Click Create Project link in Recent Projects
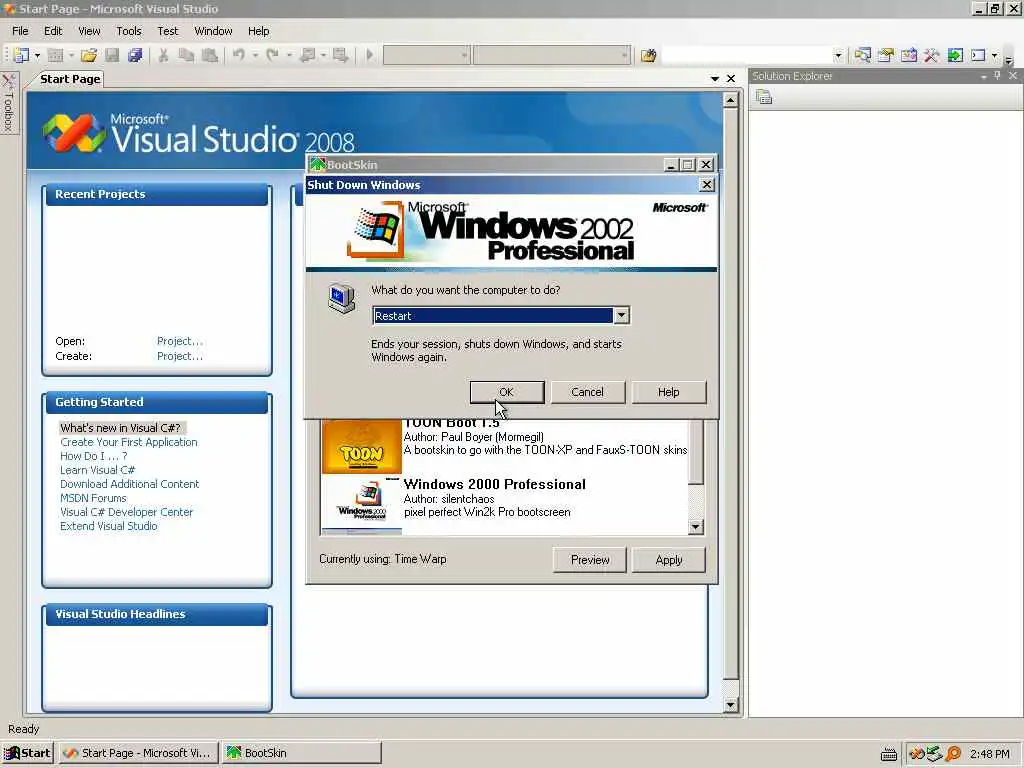Image resolution: width=1024 pixels, height=768 pixels. coord(180,356)
